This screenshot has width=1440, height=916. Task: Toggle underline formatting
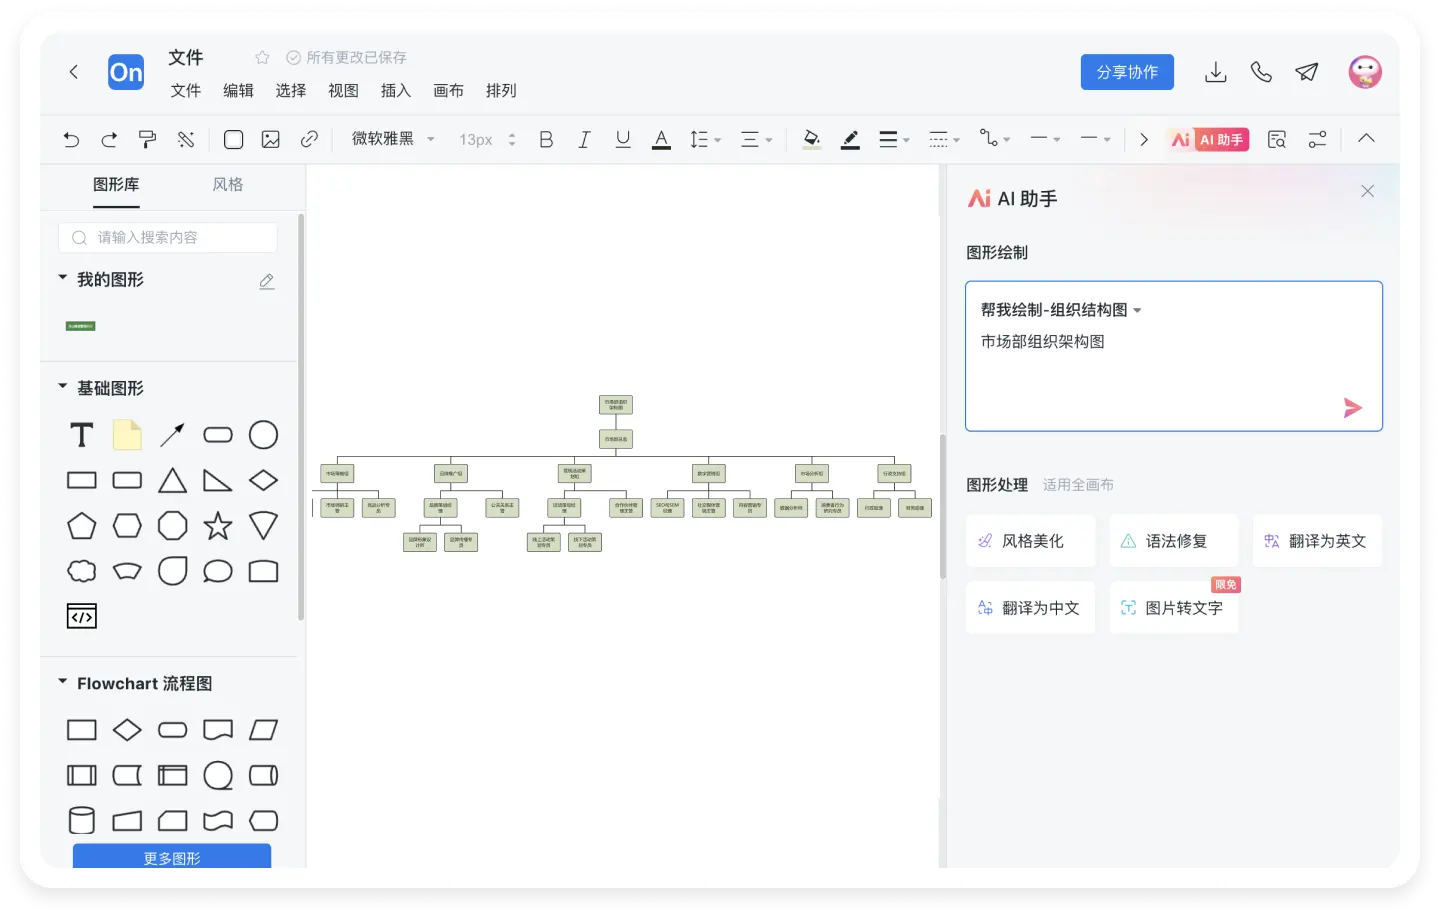622,139
